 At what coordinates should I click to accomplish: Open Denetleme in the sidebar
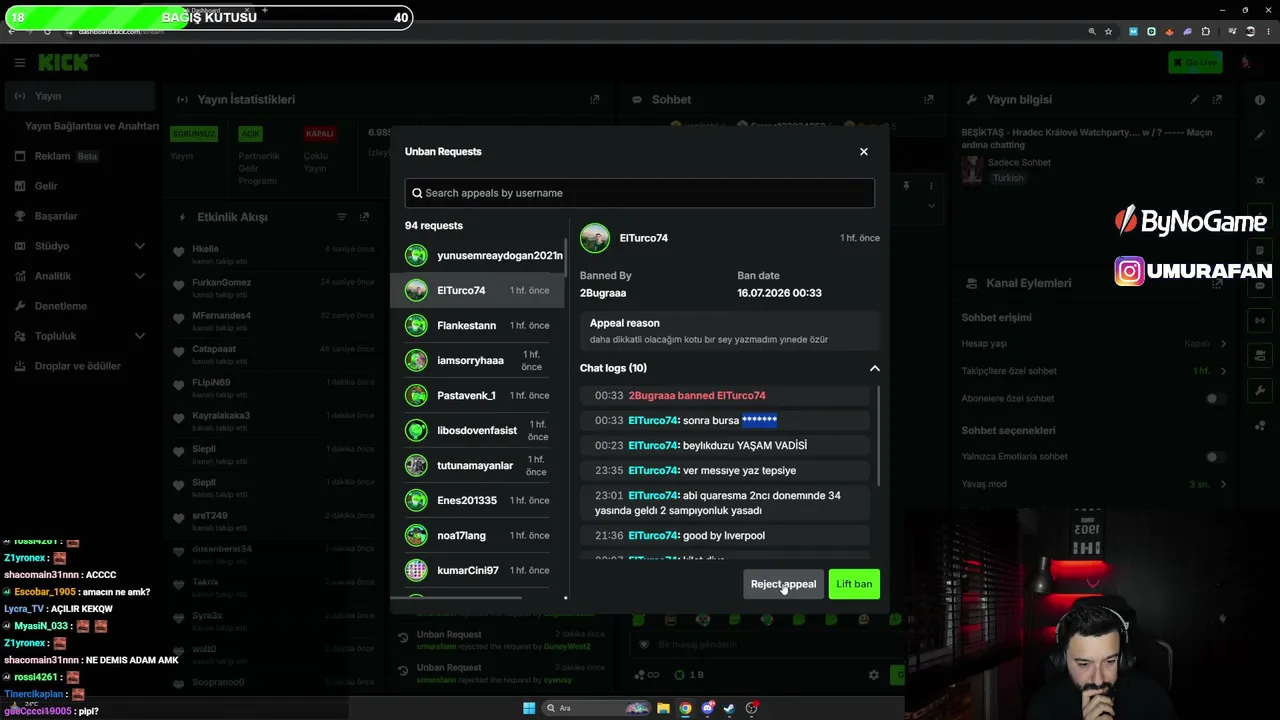80,306
